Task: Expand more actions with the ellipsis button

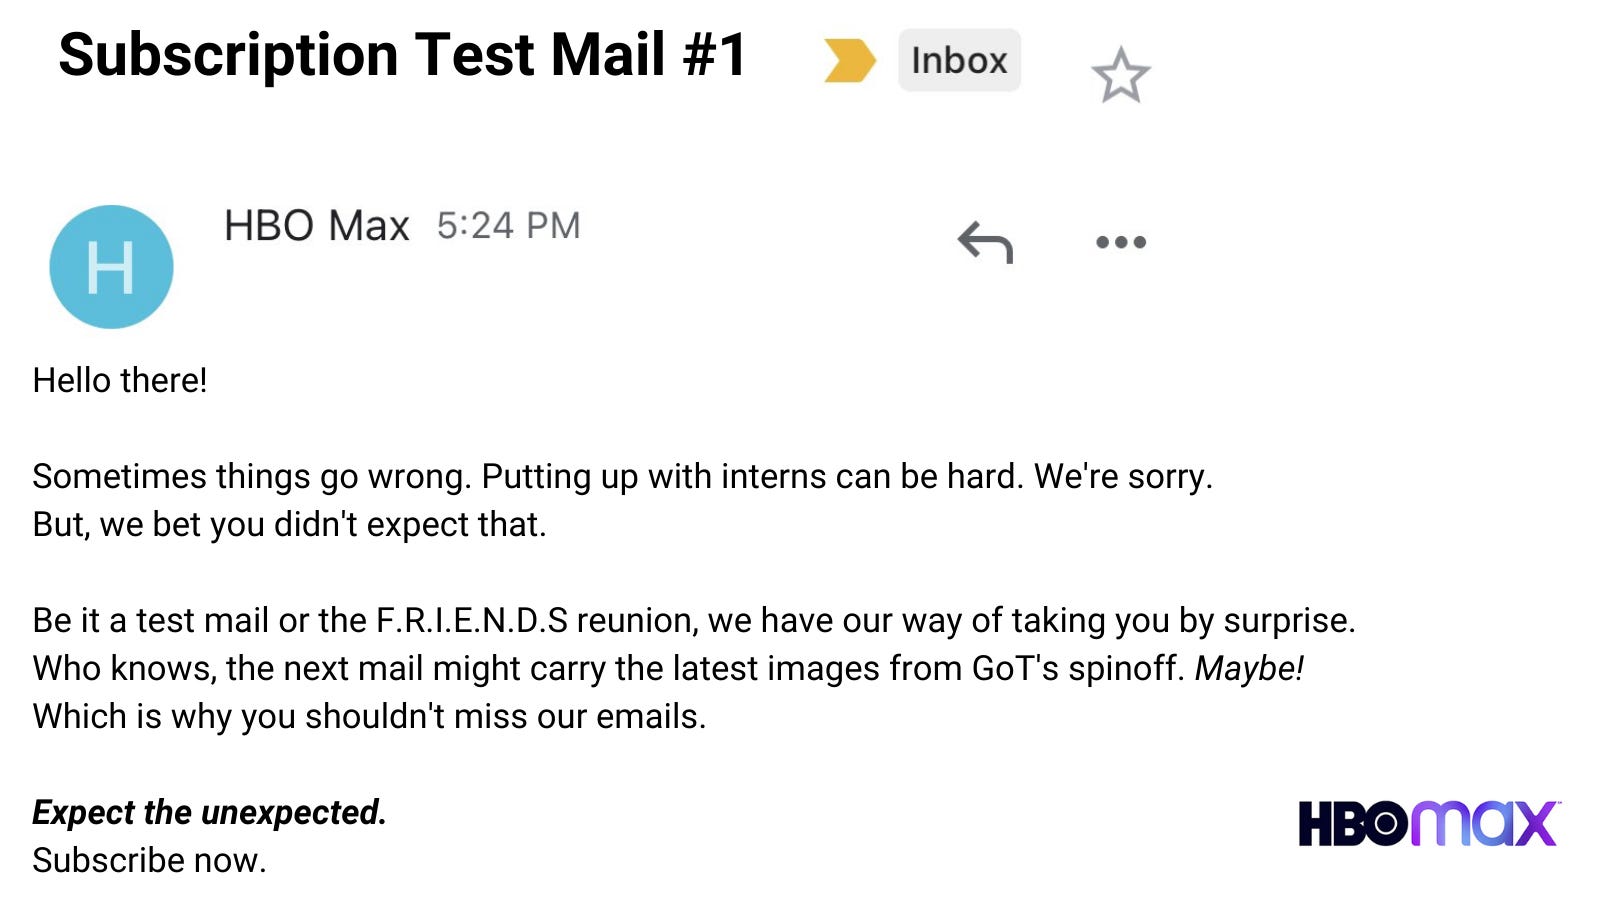Action: click(x=1121, y=240)
